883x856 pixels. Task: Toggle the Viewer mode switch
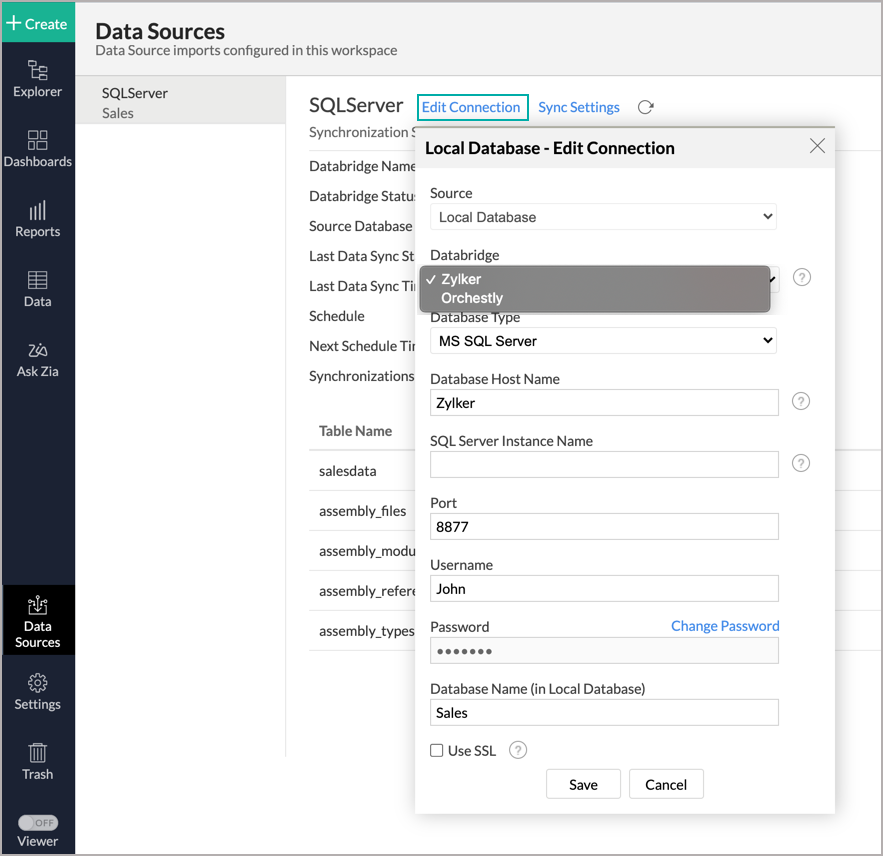point(38,822)
